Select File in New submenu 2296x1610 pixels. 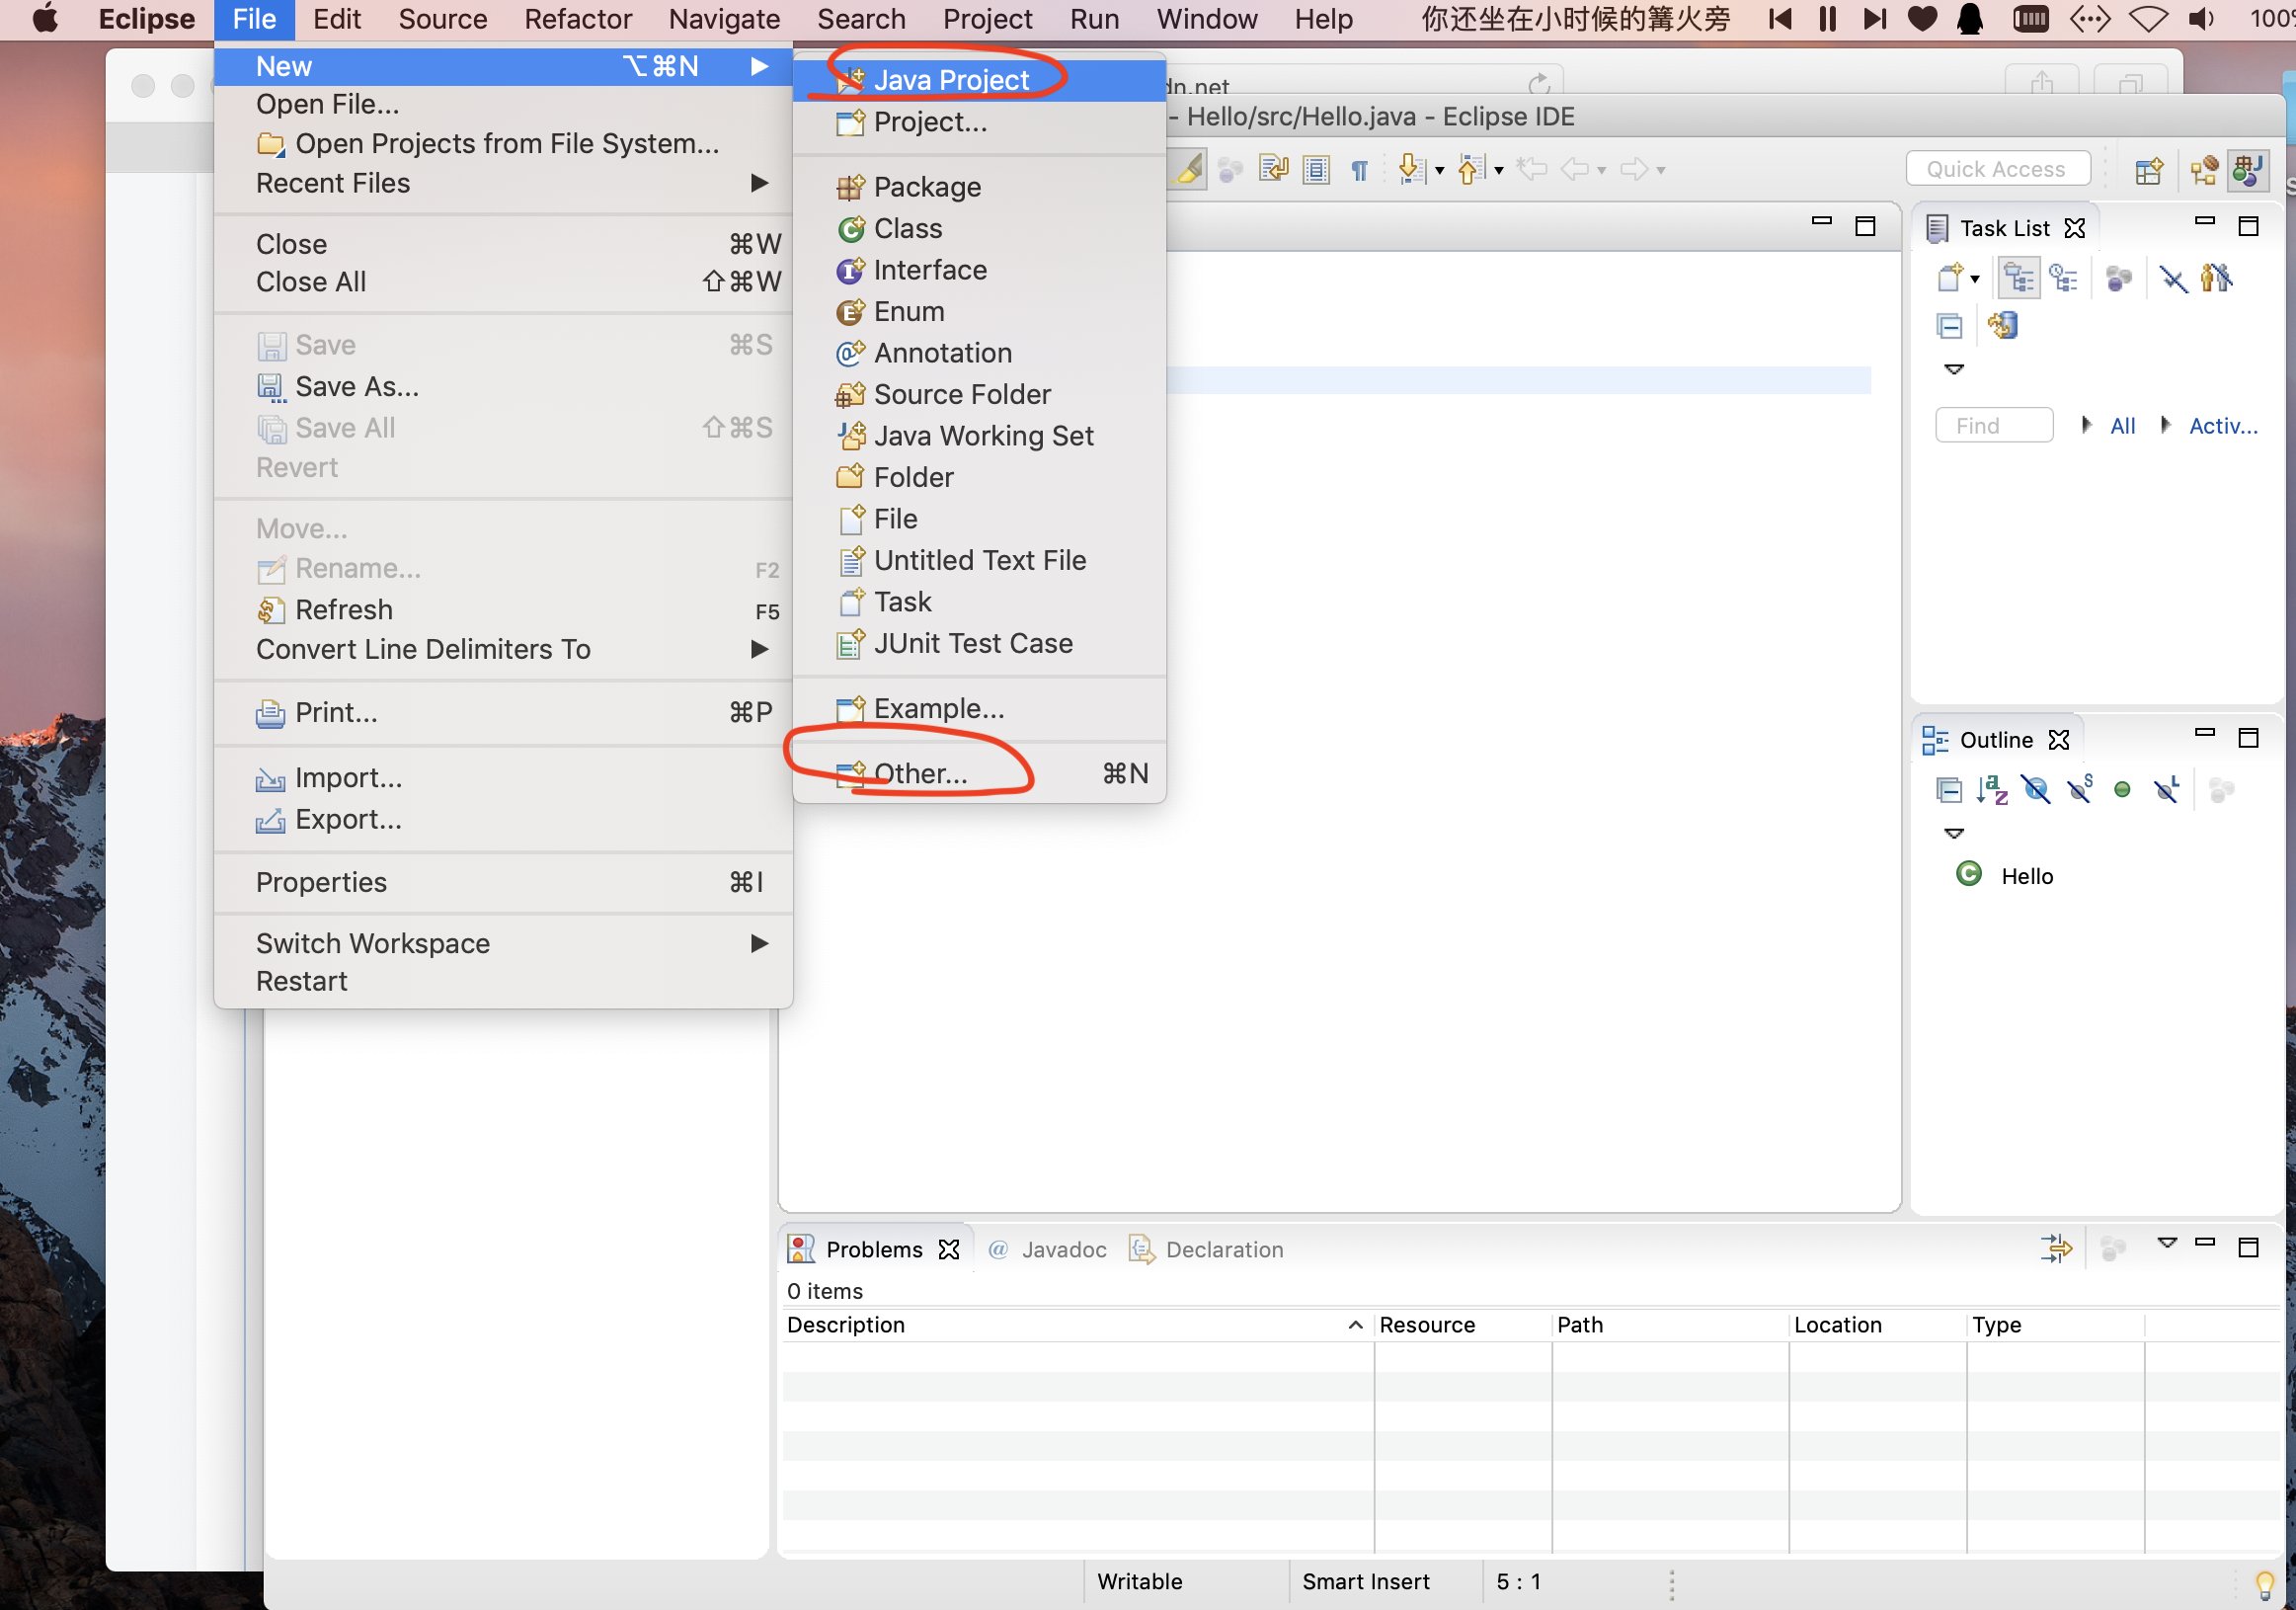pos(979,519)
